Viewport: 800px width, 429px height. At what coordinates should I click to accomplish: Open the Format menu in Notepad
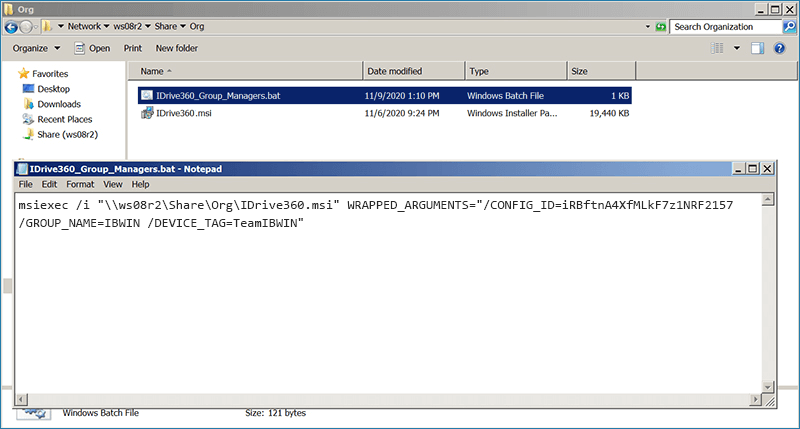(x=82, y=184)
